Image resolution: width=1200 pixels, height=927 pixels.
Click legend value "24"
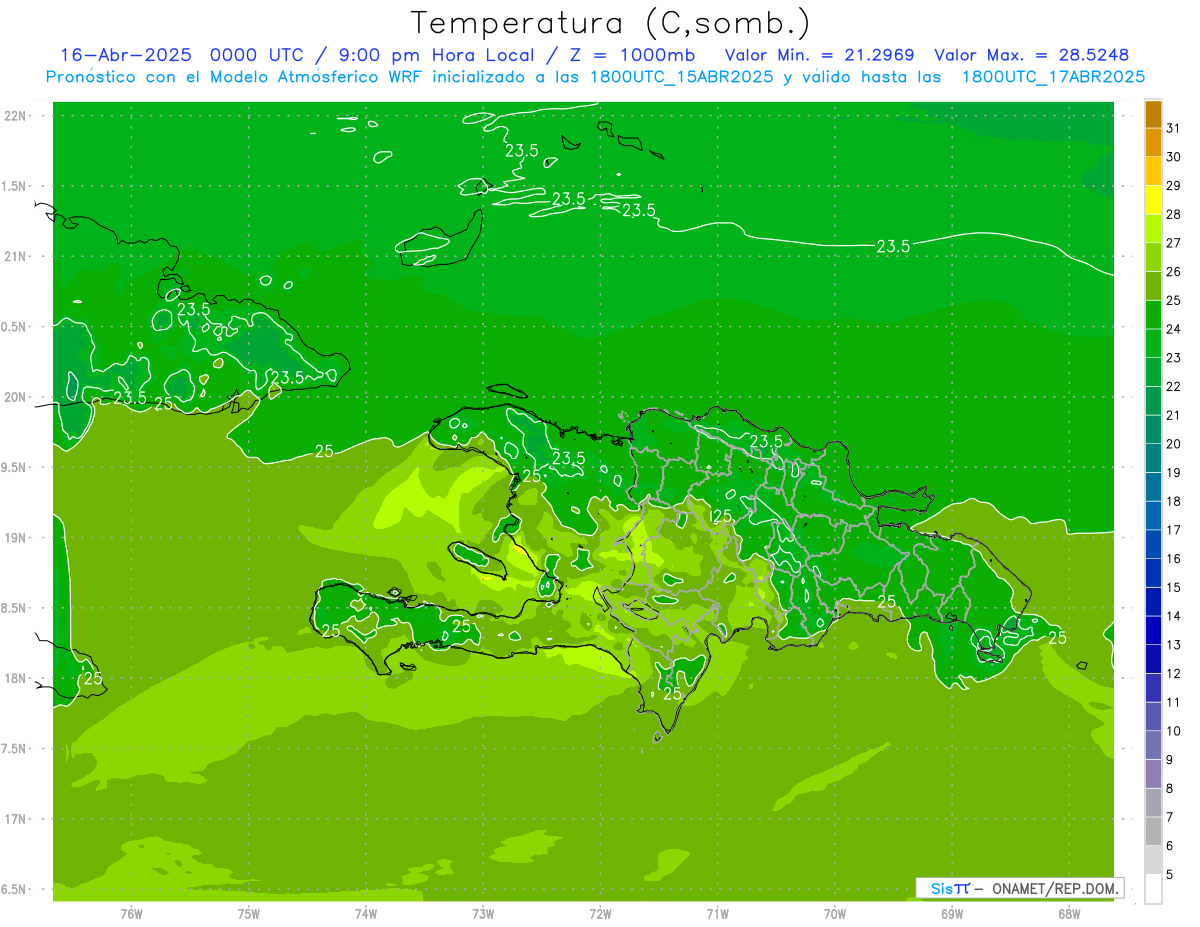pyautogui.click(x=1174, y=329)
